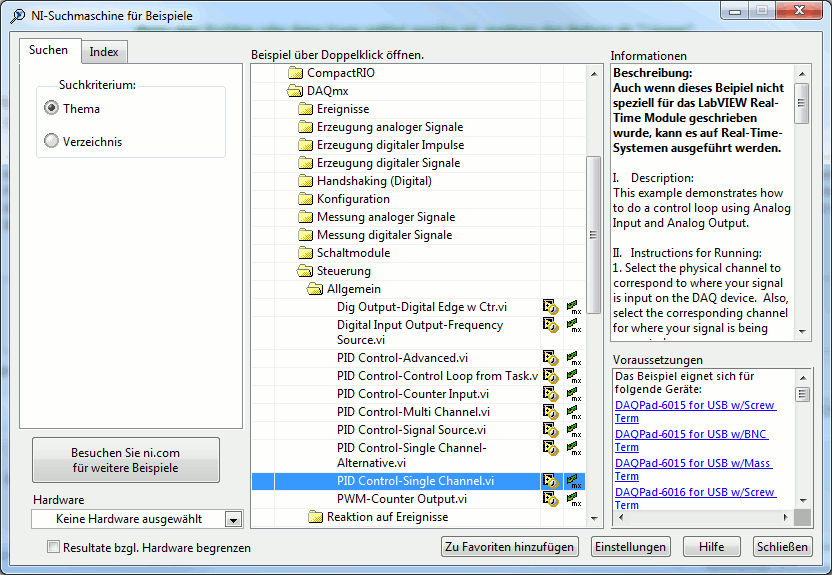Click the VI icon beside PID Control-Advanced.vi

[550, 358]
